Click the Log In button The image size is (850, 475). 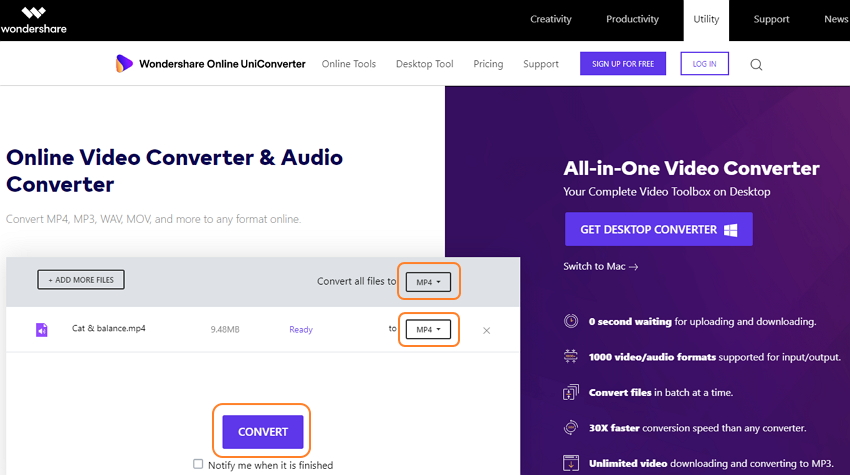point(704,63)
